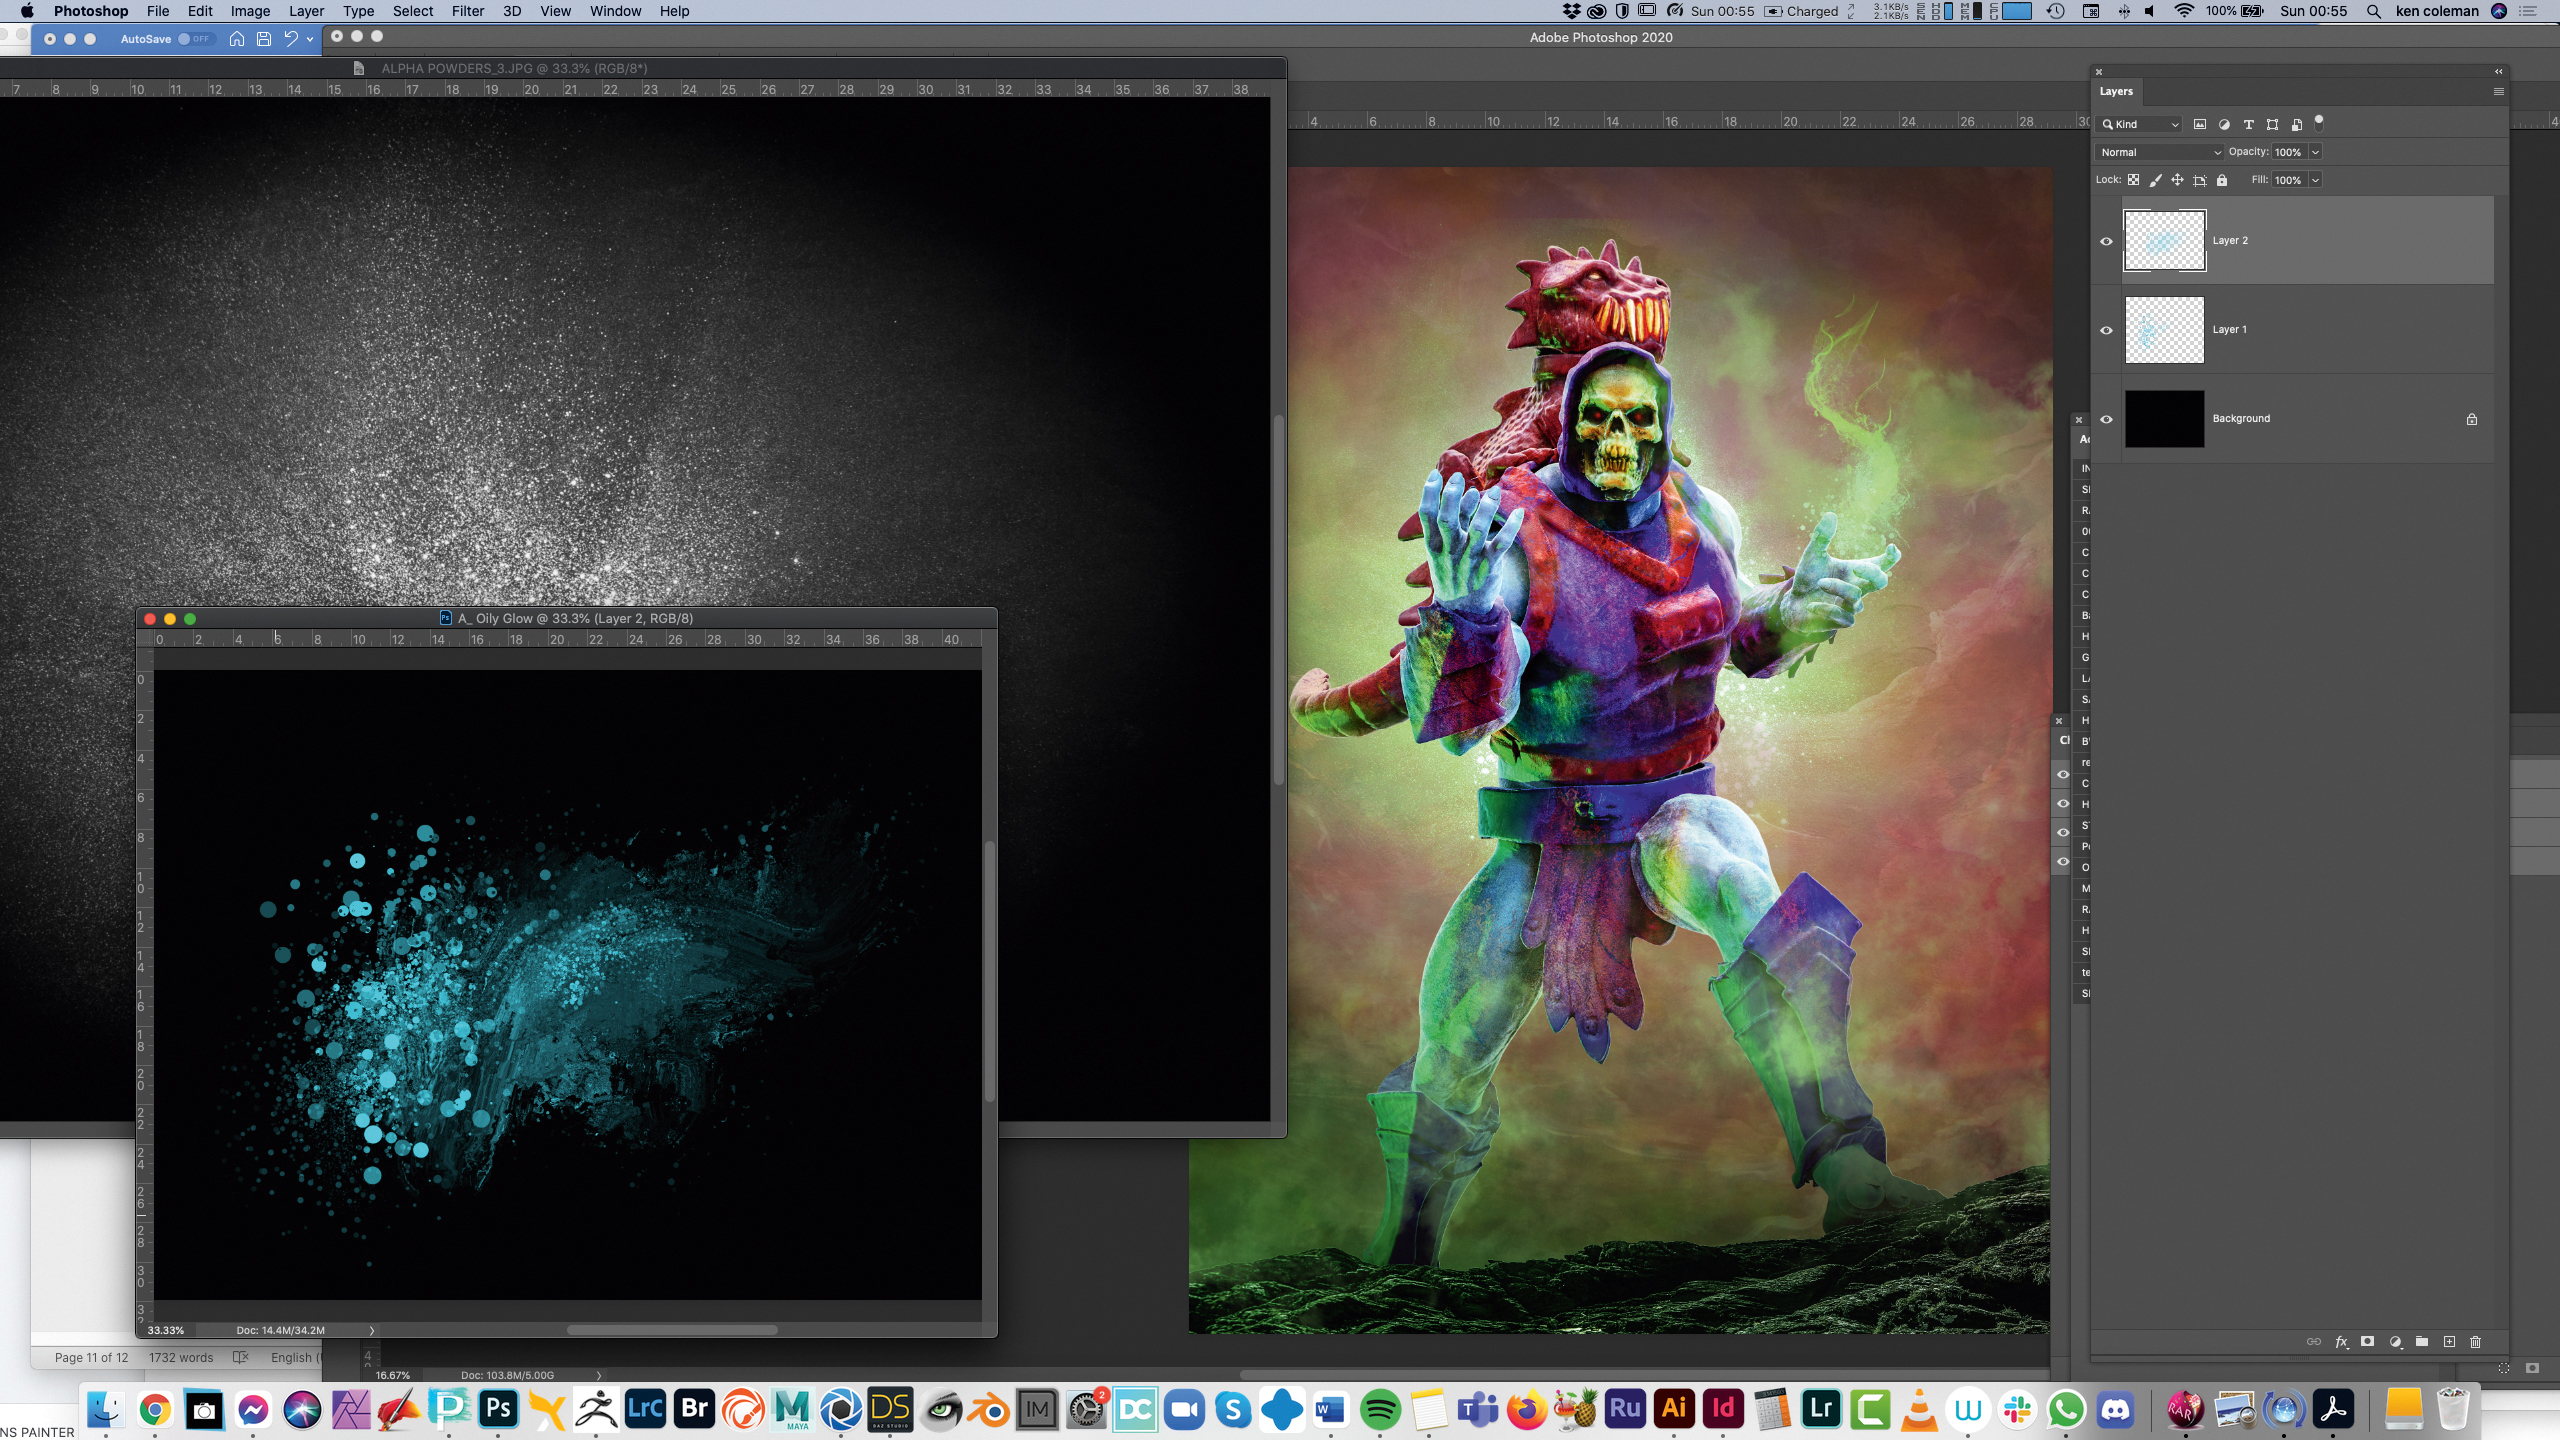The height and width of the screenshot is (1440, 2560).
Task: Open the Window menu
Action: click(x=615, y=11)
